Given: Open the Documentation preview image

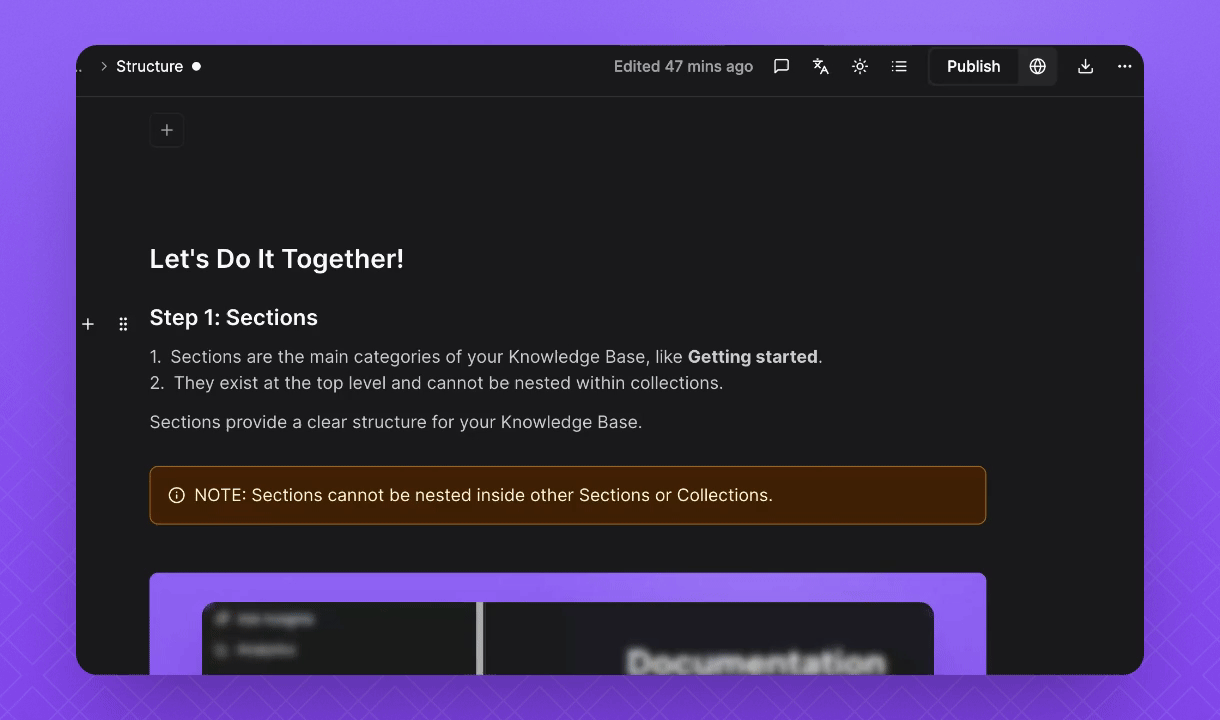Looking at the screenshot, I should tap(568, 624).
